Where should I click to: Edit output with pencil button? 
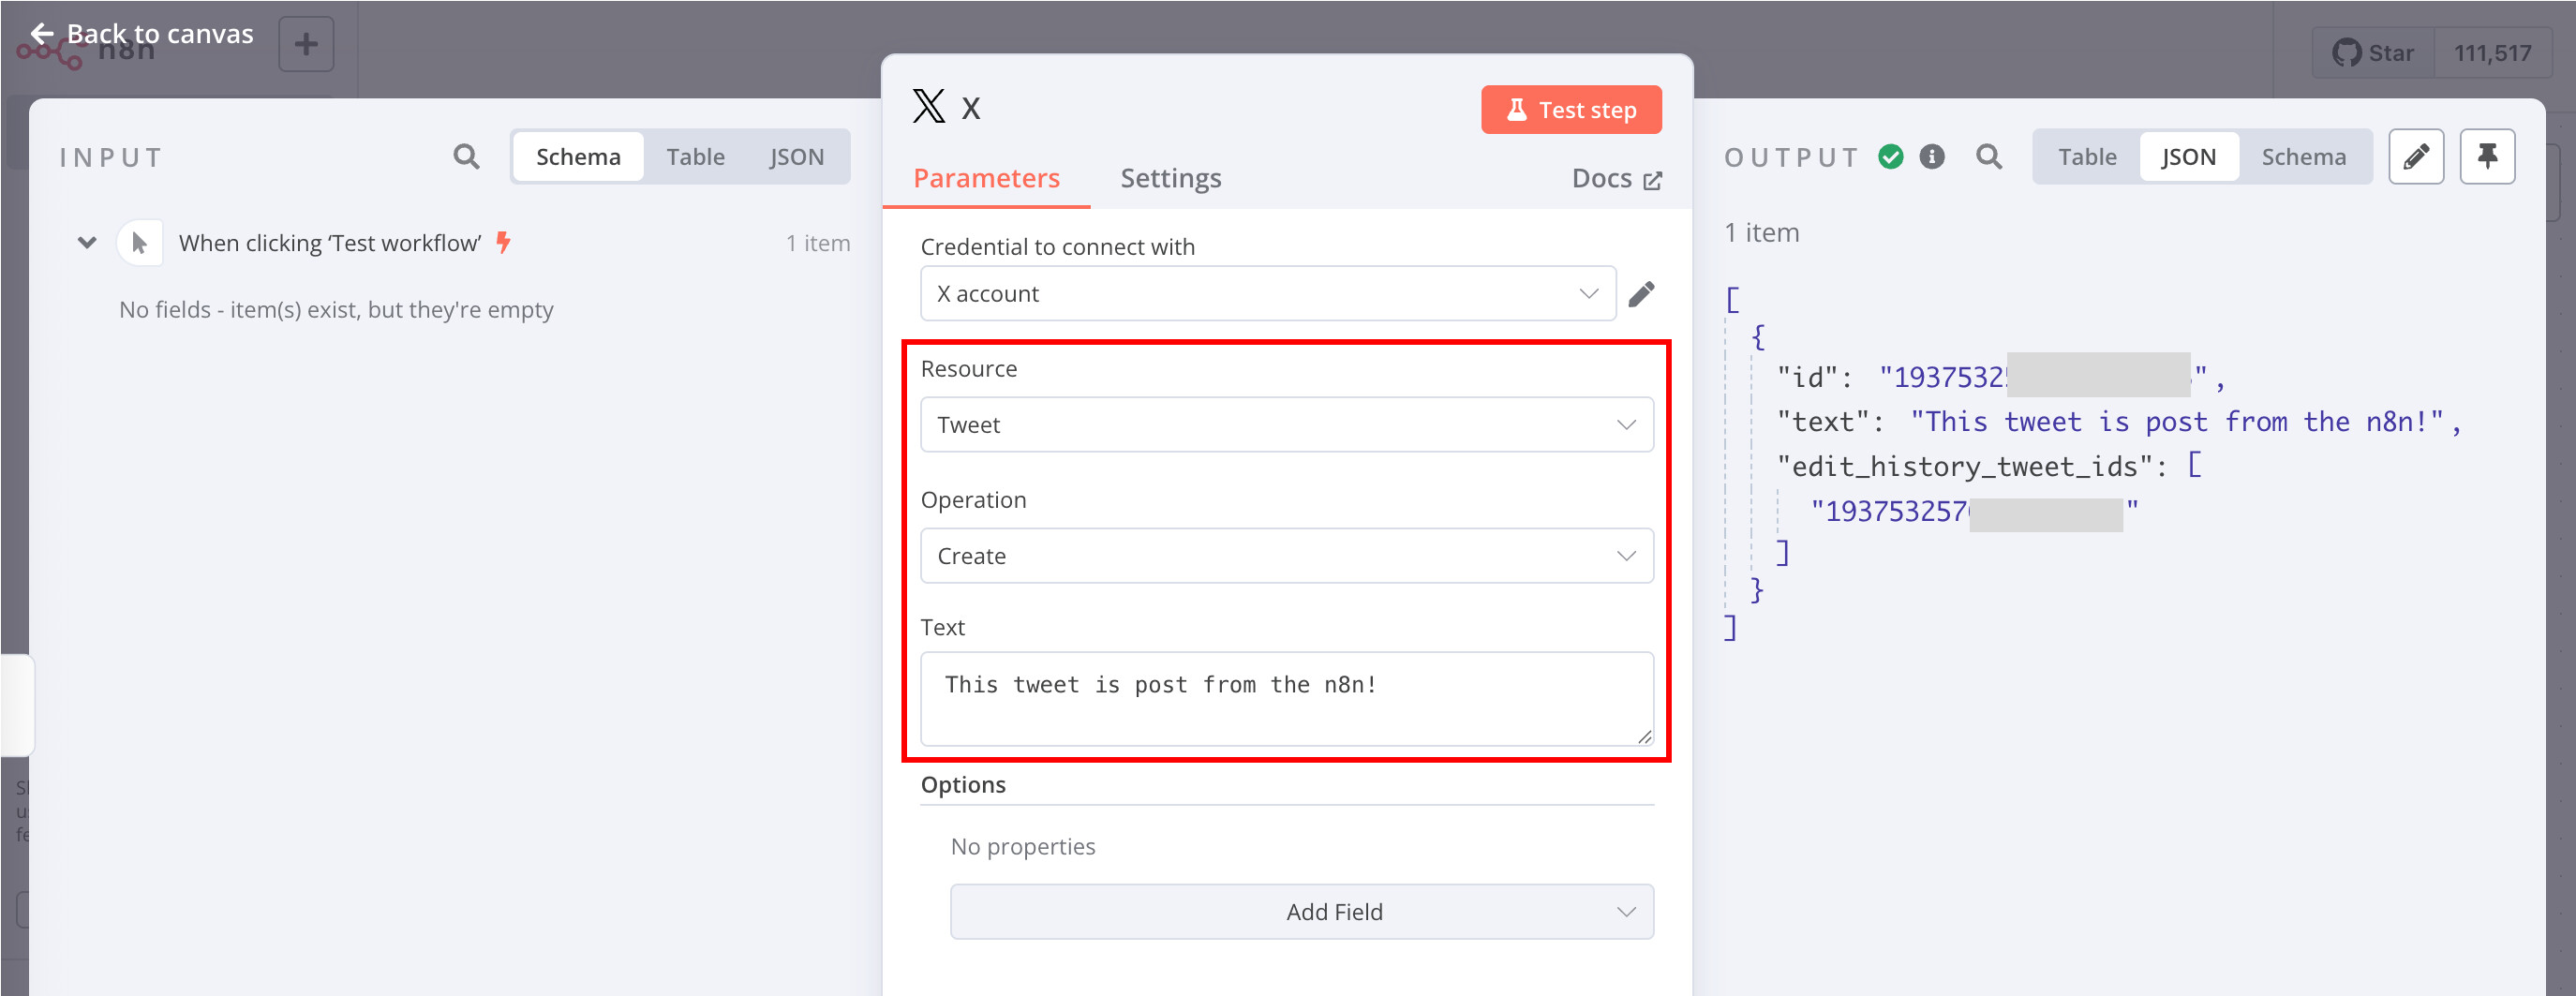pos(2416,157)
